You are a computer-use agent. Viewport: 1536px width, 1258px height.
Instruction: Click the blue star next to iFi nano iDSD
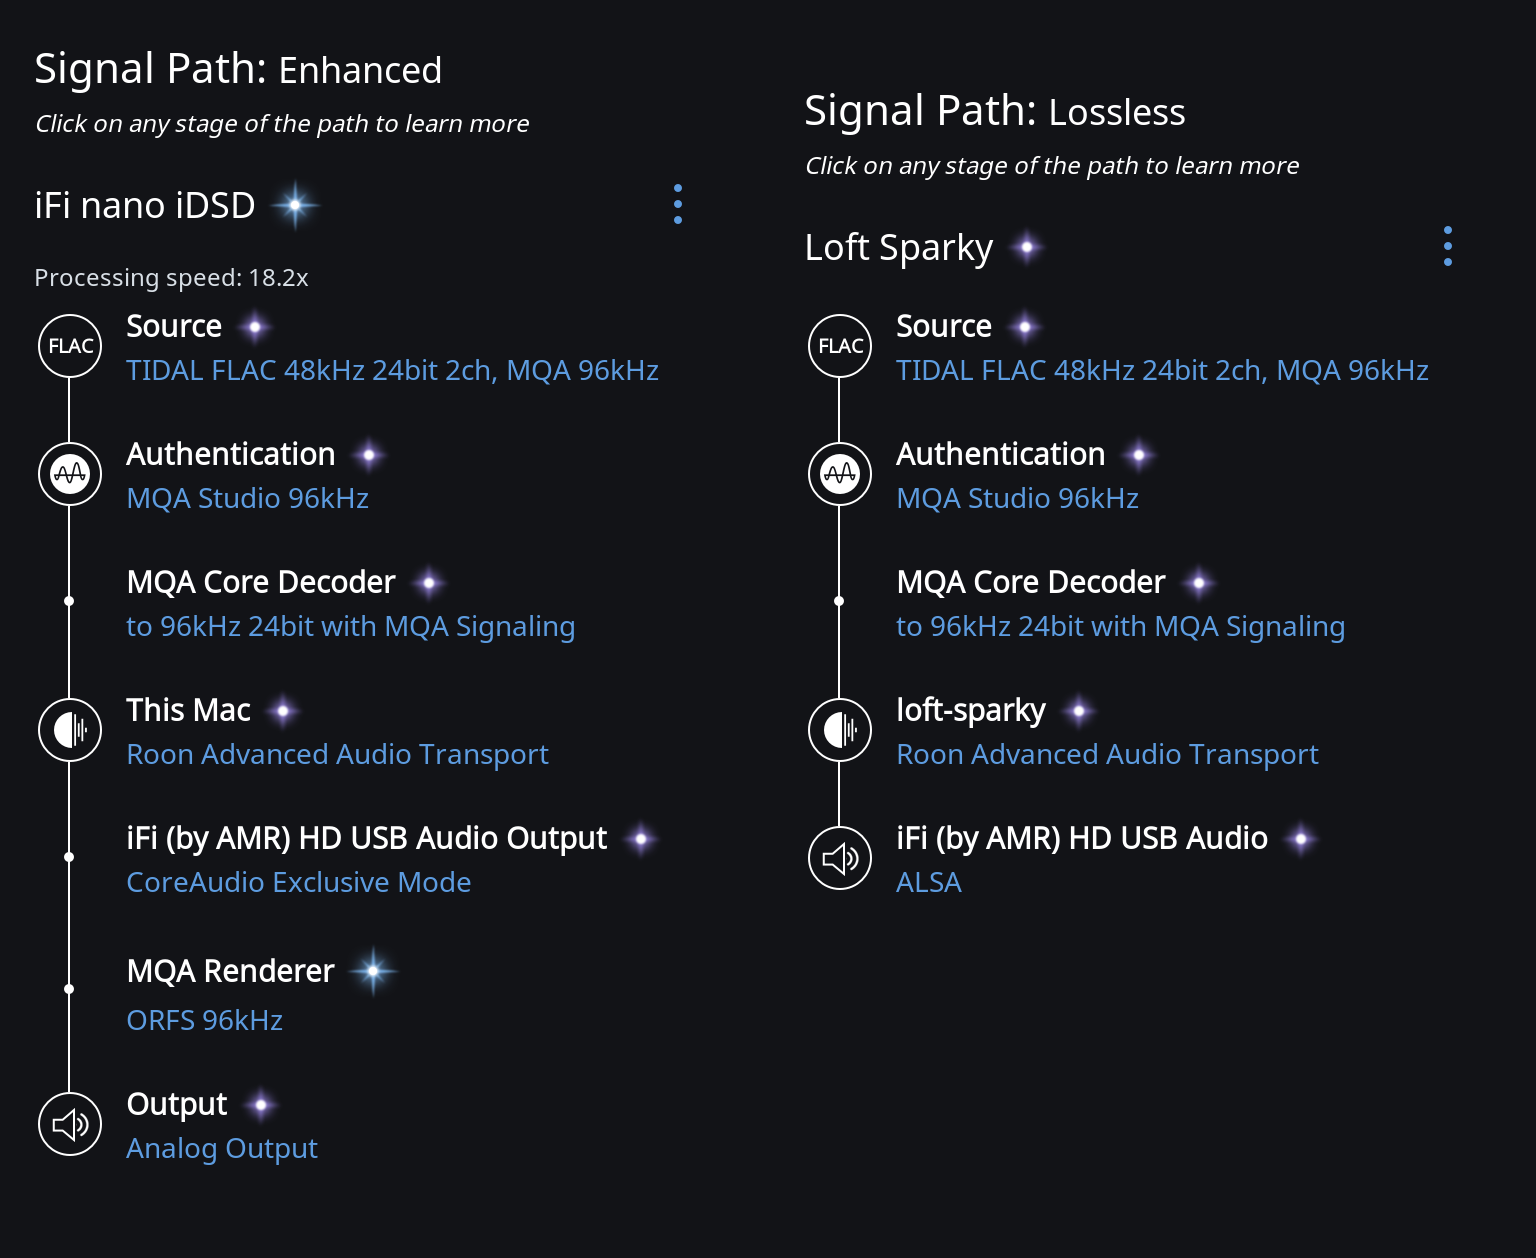point(295,205)
